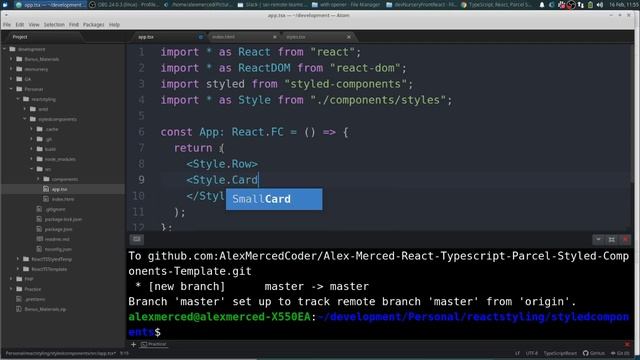Viewport: 640px width, 360px height.
Task: Select the Bonus_Materials.zip file
Action: (x=45, y=309)
